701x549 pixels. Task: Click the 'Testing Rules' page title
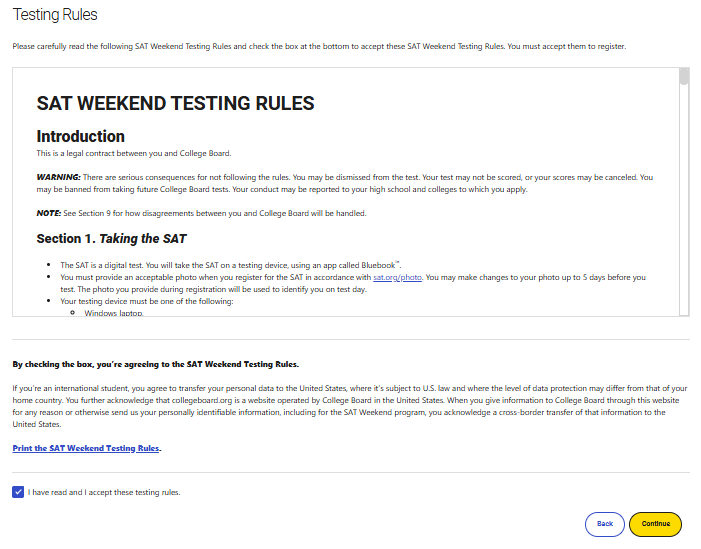click(54, 16)
